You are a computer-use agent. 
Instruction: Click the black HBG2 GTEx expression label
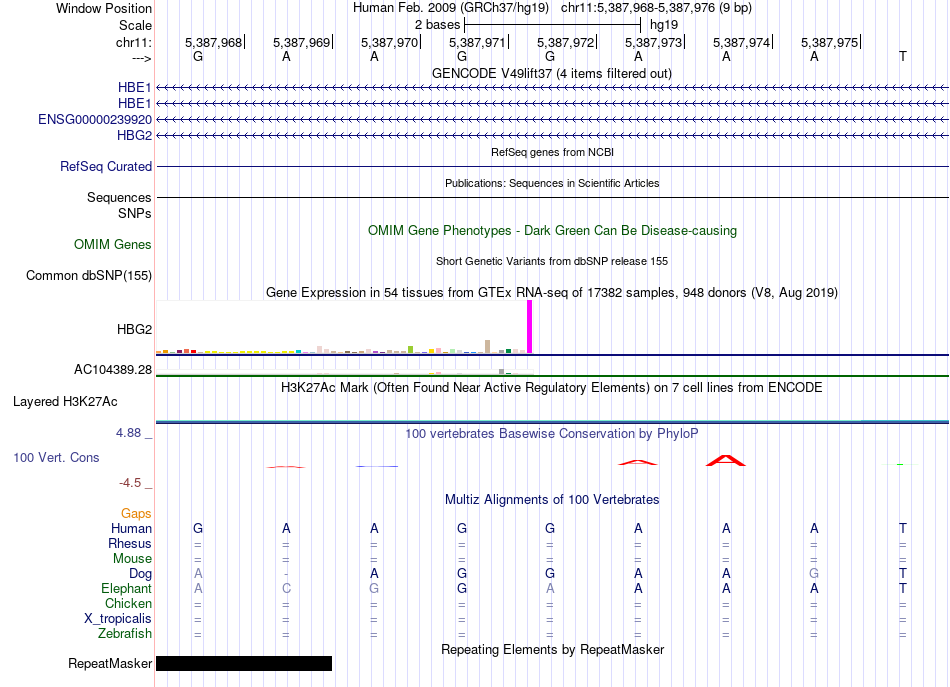tap(135, 329)
